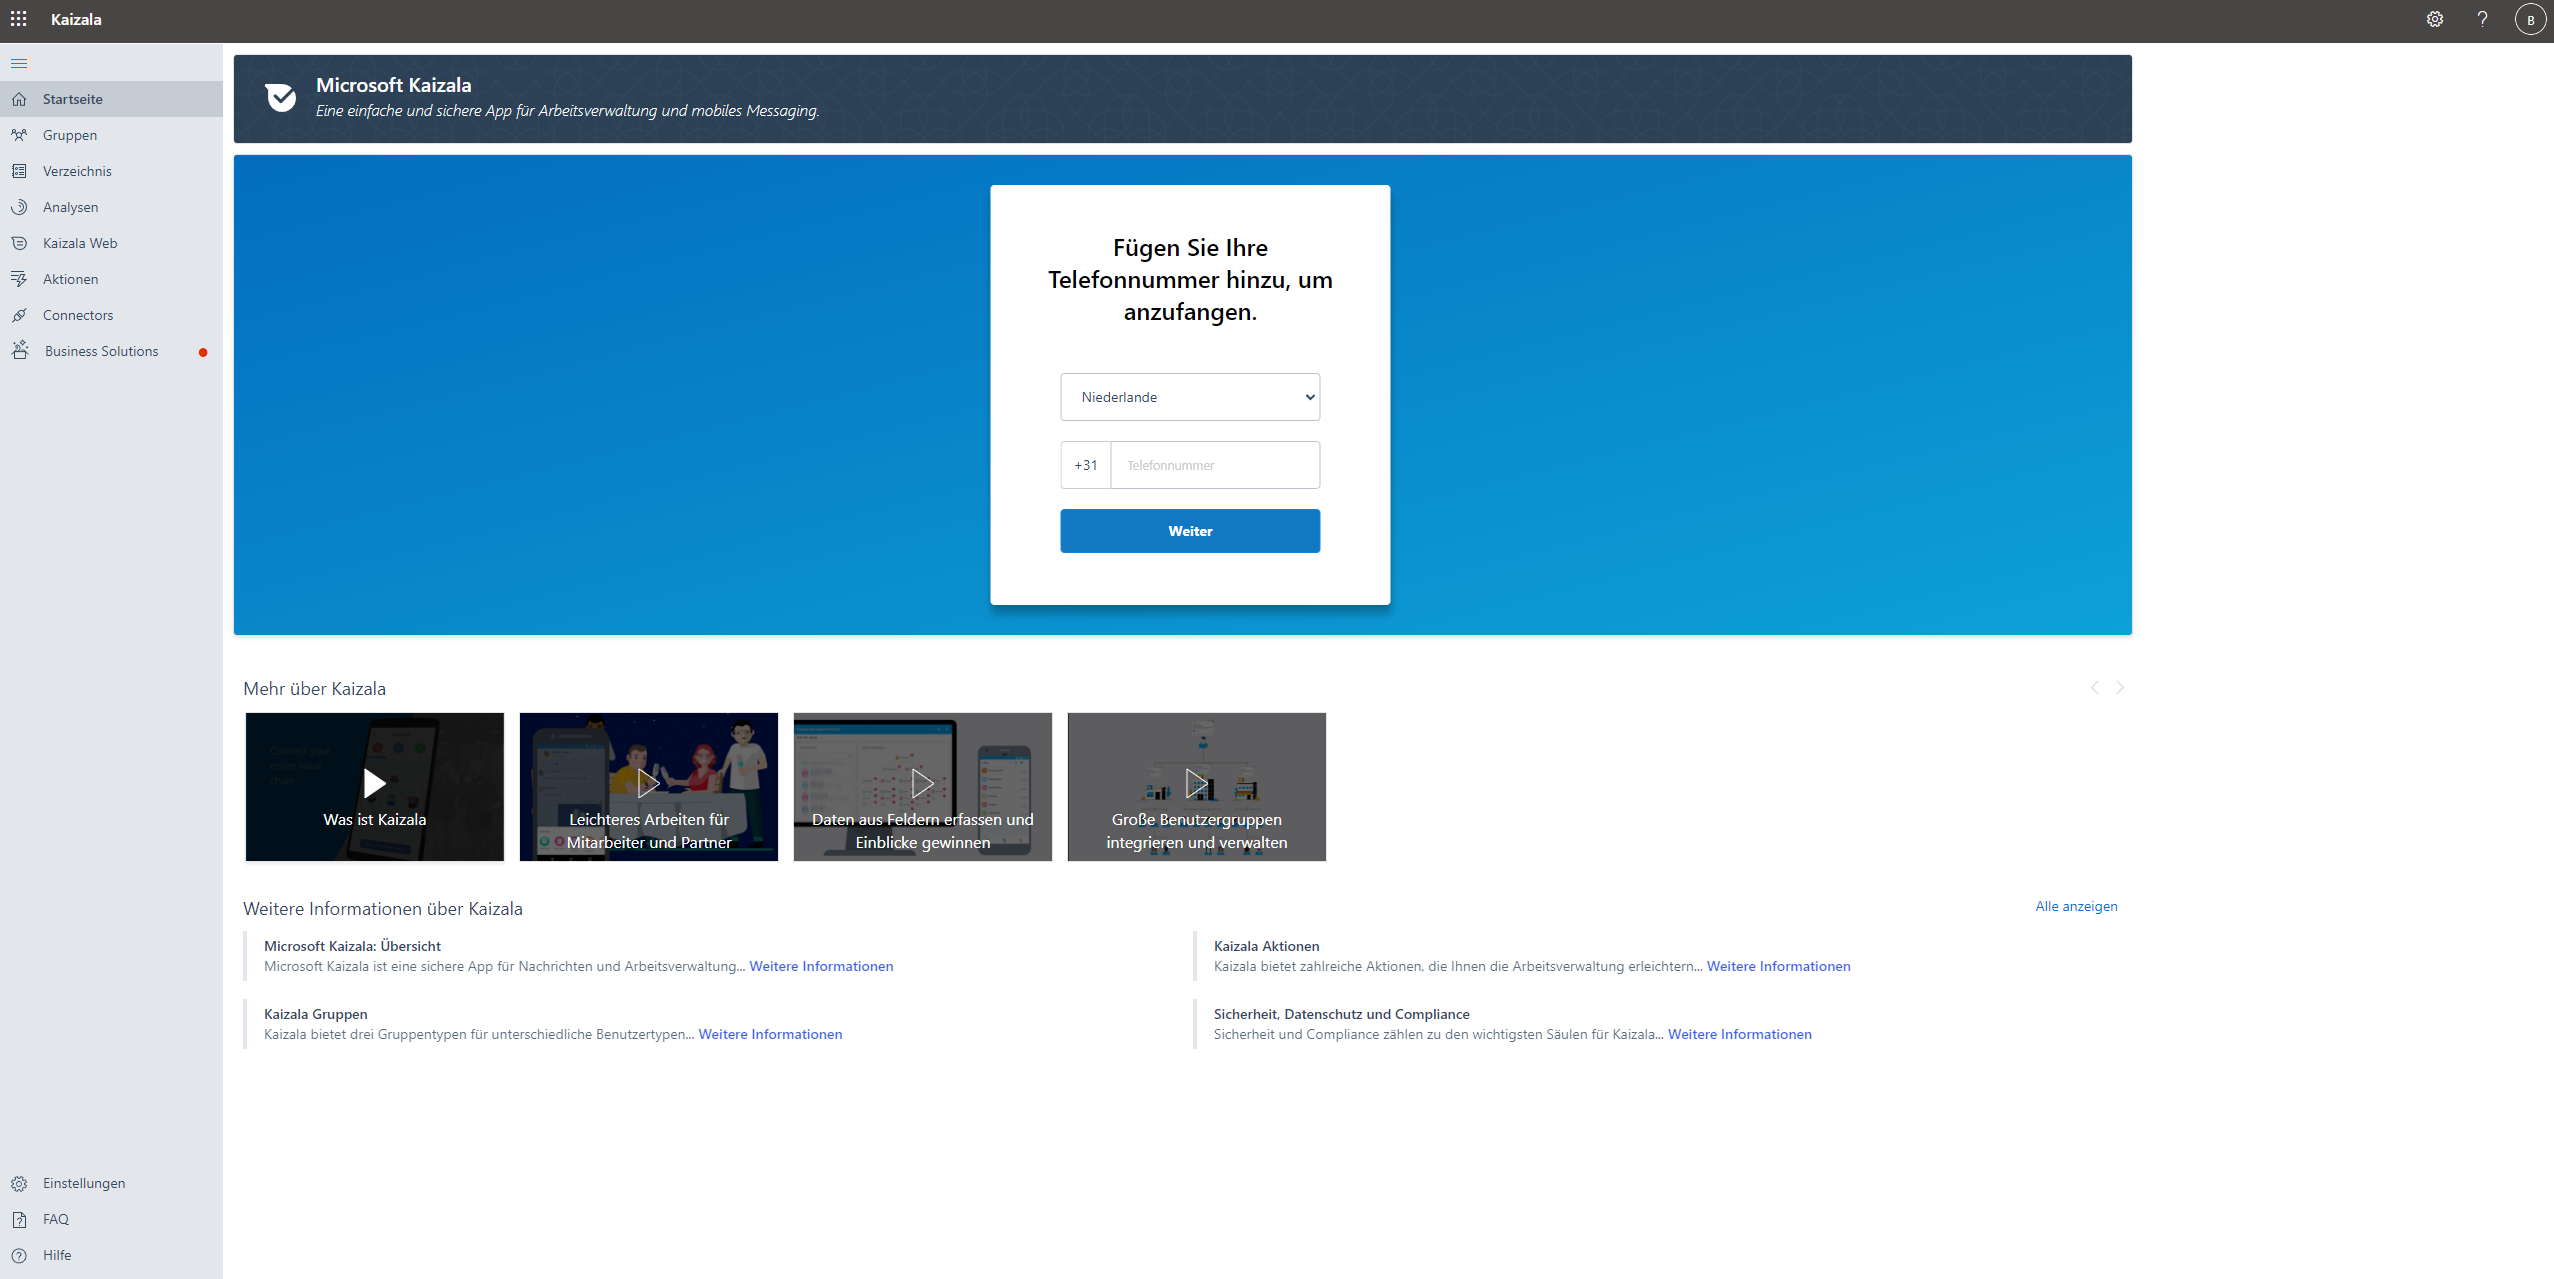
Task: Click the Connectors plug icon
Action: [19, 315]
